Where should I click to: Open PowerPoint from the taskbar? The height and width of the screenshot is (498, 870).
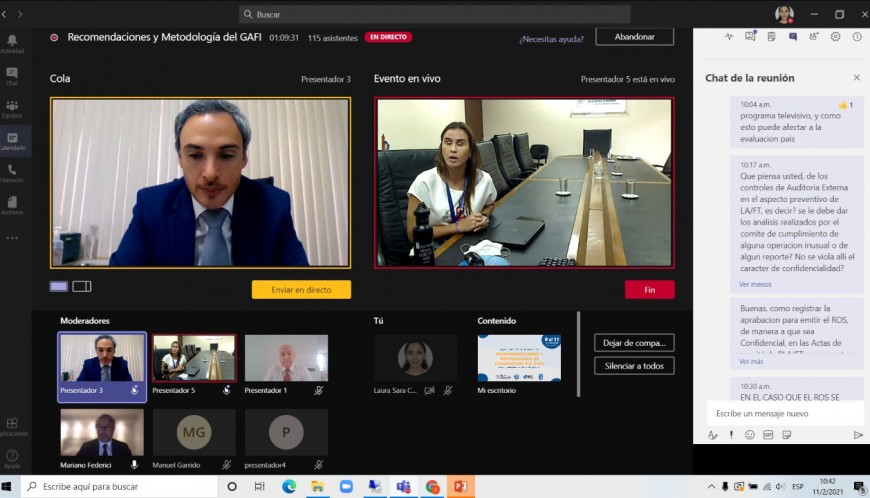pos(461,486)
